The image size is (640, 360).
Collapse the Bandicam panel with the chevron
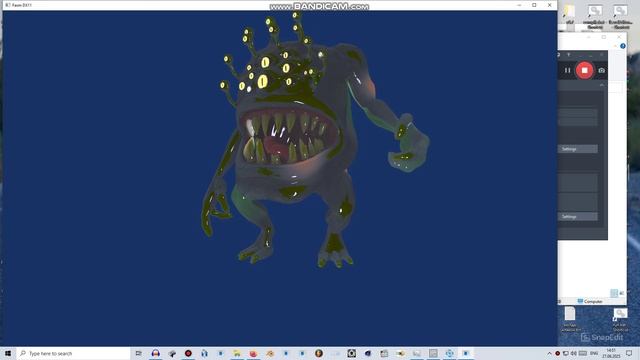[x=602, y=85]
